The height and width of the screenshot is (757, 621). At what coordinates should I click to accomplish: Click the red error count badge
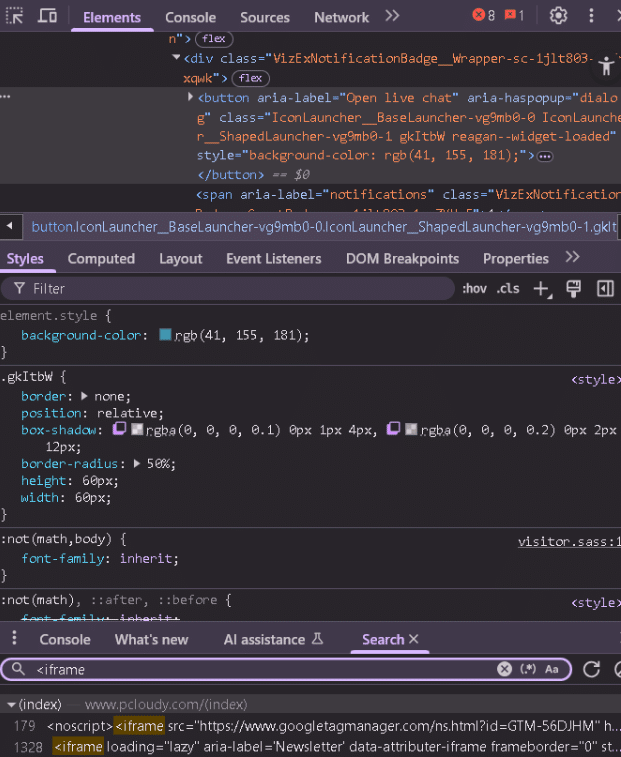(x=484, y=16)
